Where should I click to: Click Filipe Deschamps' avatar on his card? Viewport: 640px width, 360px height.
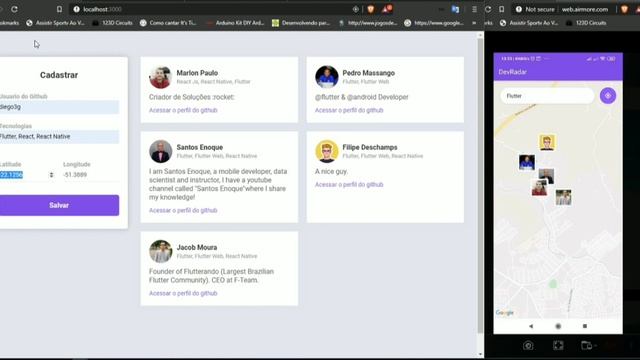327,151
